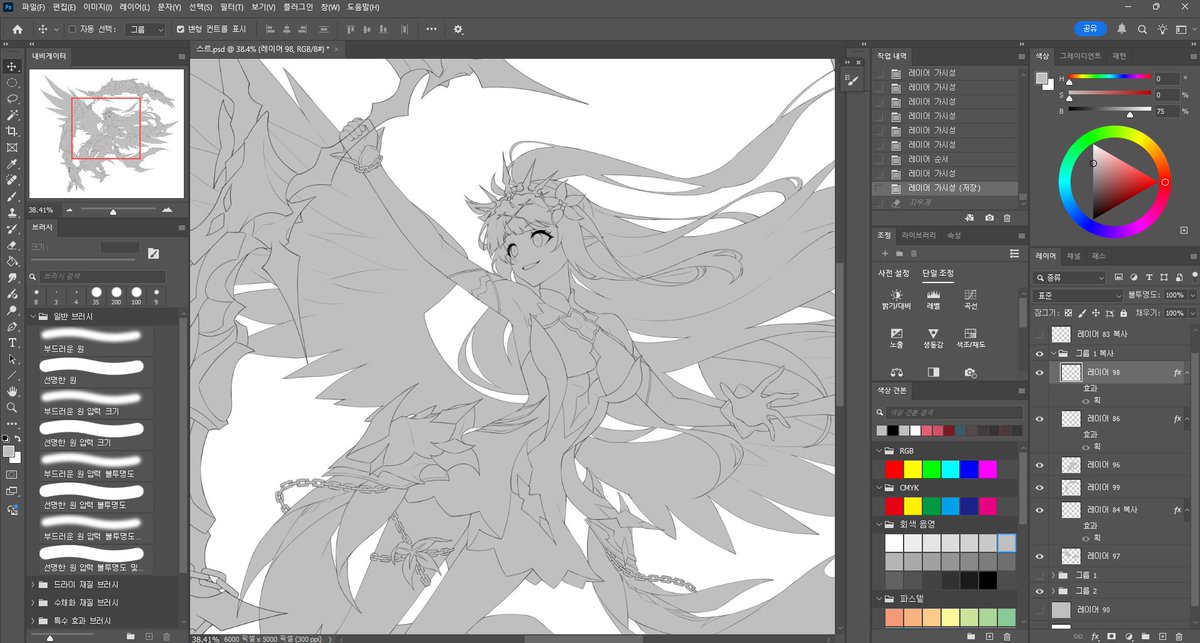Click the blue 공유 share button

point(1091,29)
